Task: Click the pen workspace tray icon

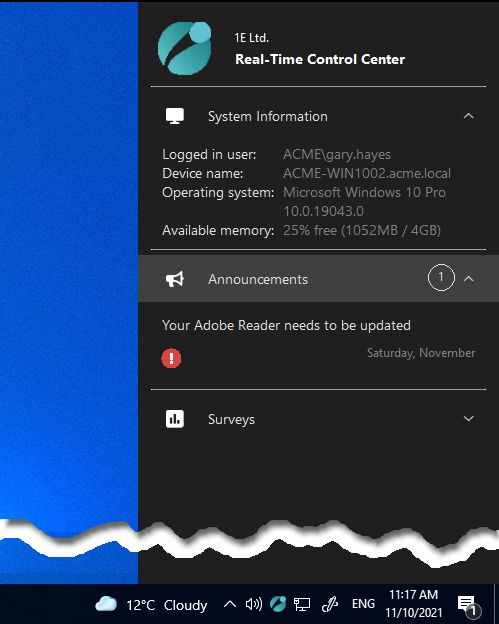Action: point(329,604)
